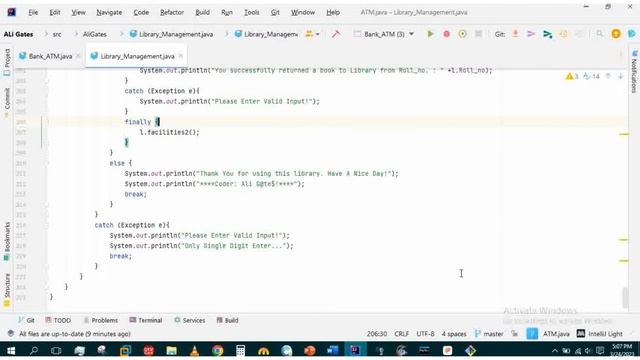
Task: Click the Git Commit arrow icon
Action: pos(531,34)
